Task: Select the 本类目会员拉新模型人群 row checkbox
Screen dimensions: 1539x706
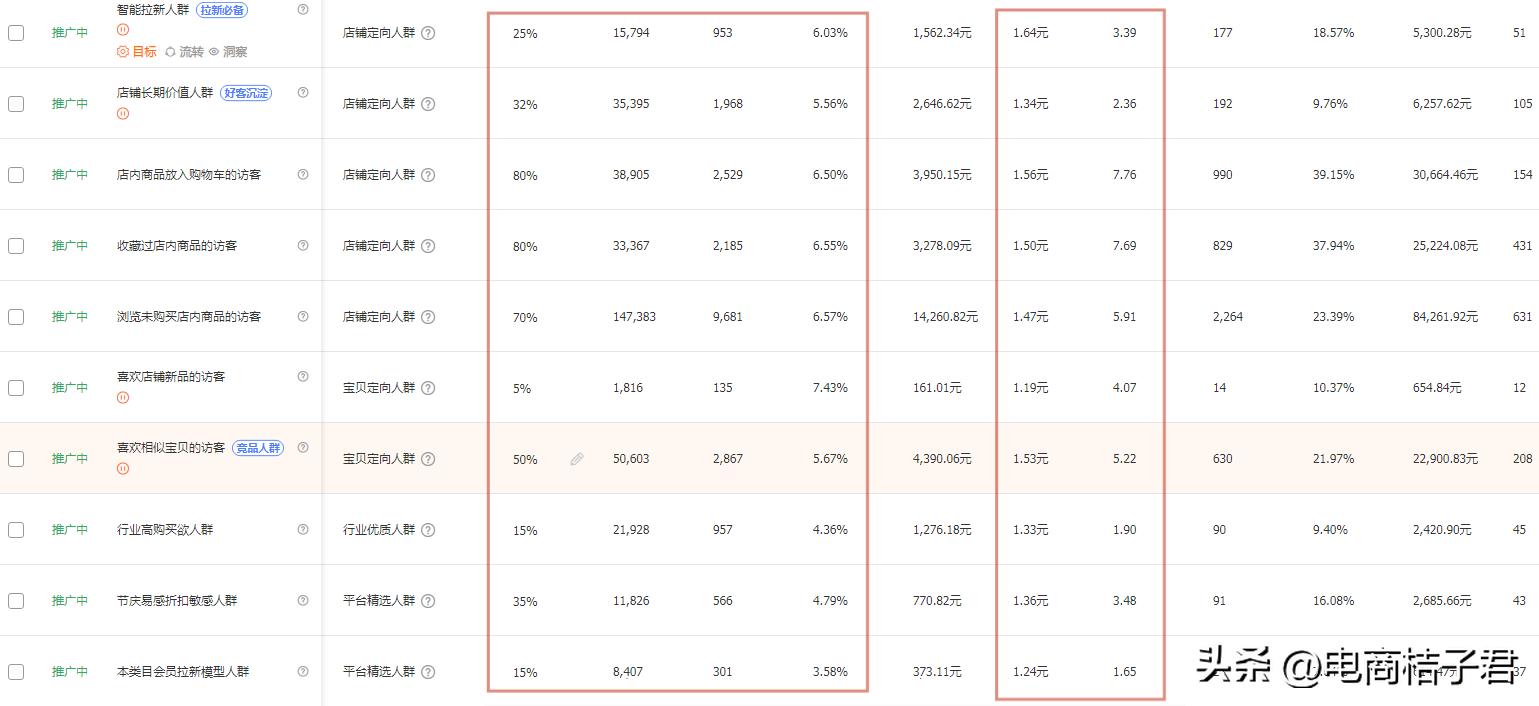Action: pyautogui.click(x=16, y=672)
